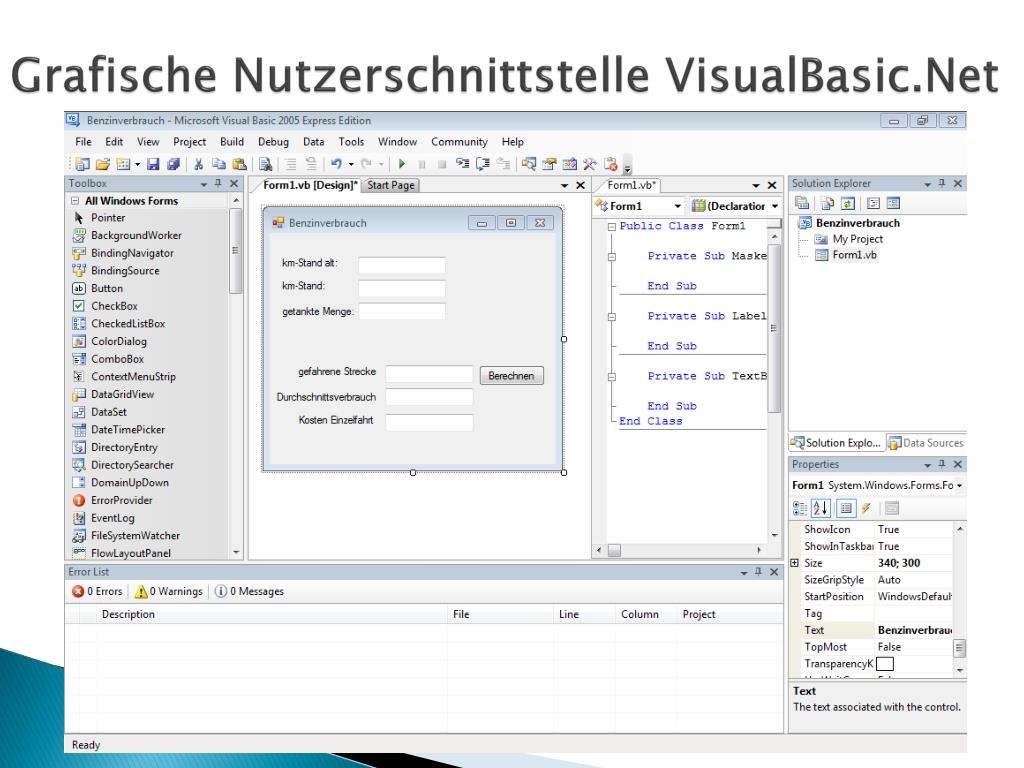Click Refresh icon in Solution Explorer
The width and height of the screenshot is (1024, 768).
848,203
